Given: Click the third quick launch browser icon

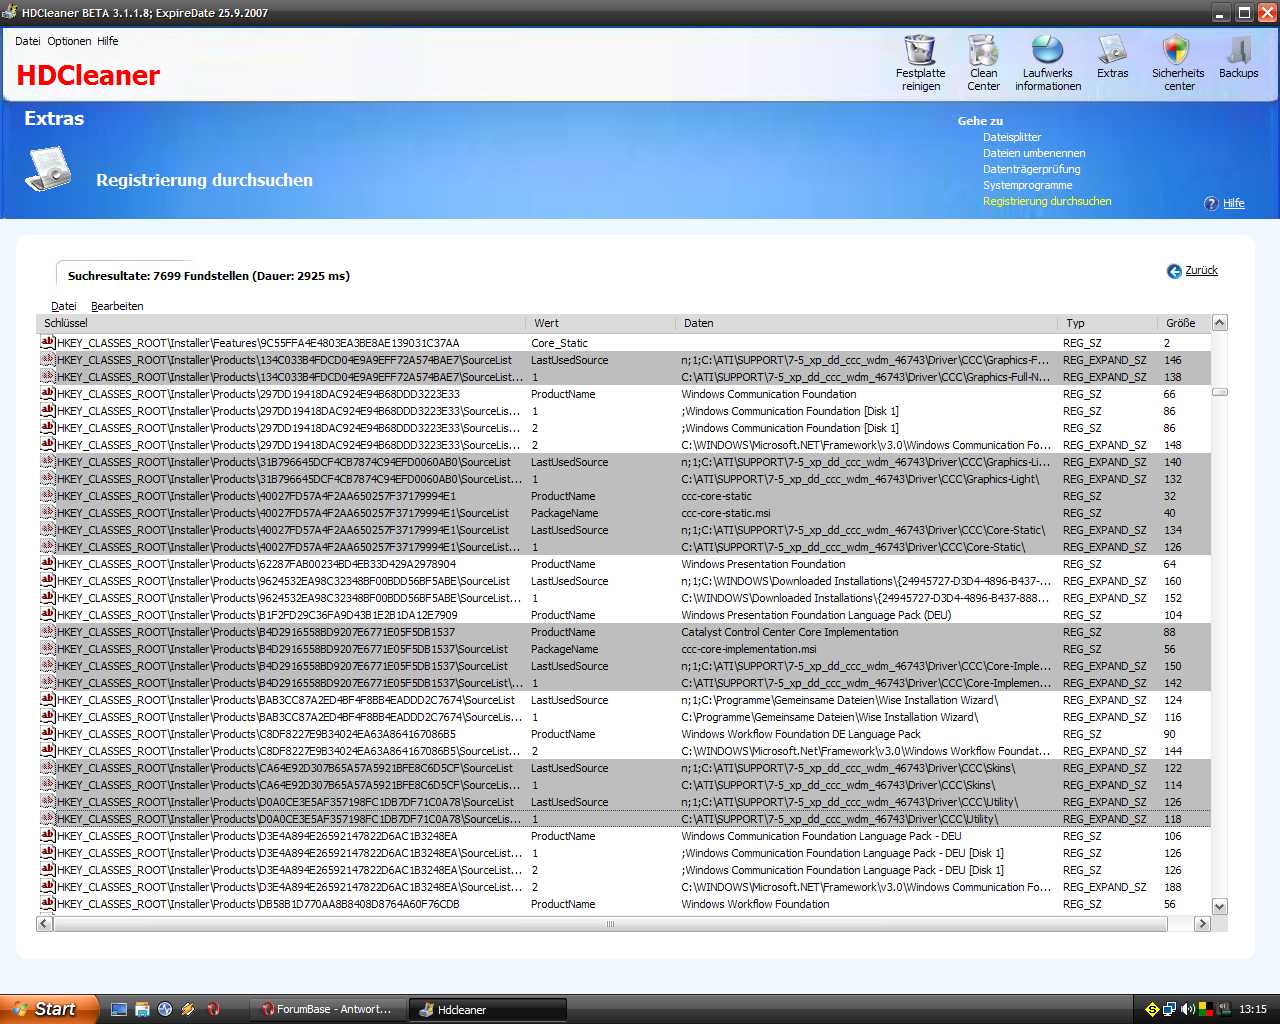Looking at the screenshot, I should coord(165,1009).
